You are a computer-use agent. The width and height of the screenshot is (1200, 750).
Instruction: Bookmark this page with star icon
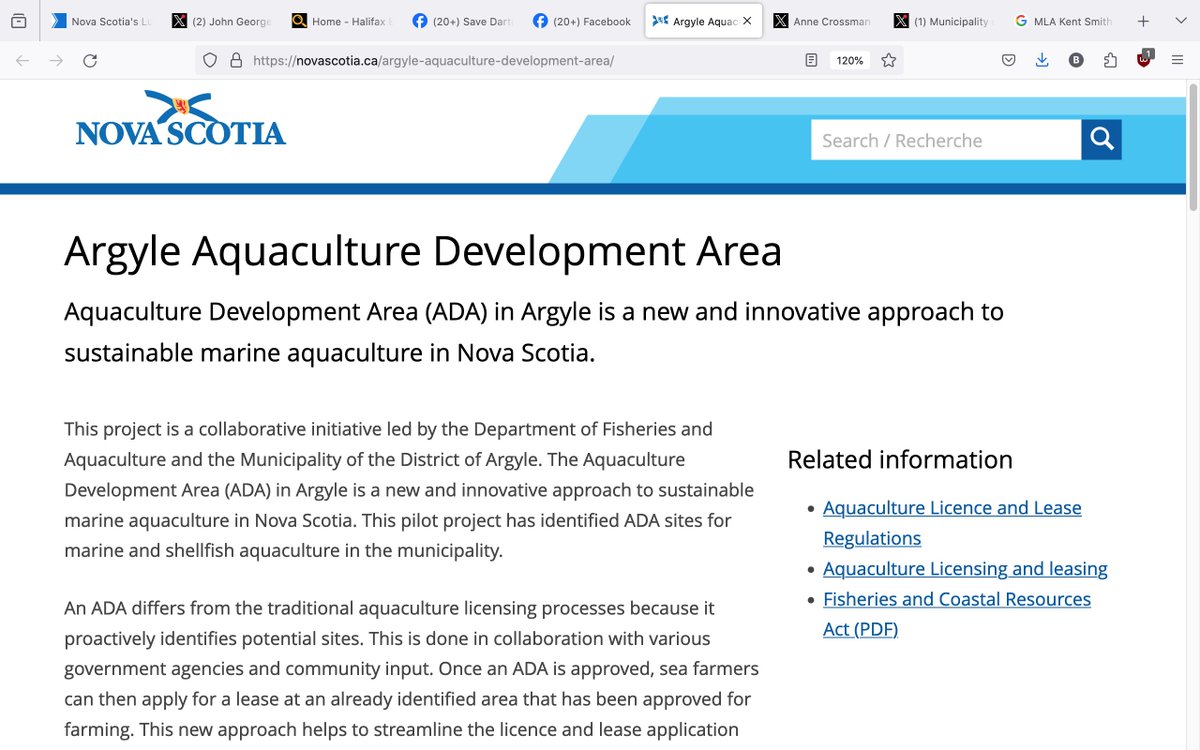click(888, 60)
